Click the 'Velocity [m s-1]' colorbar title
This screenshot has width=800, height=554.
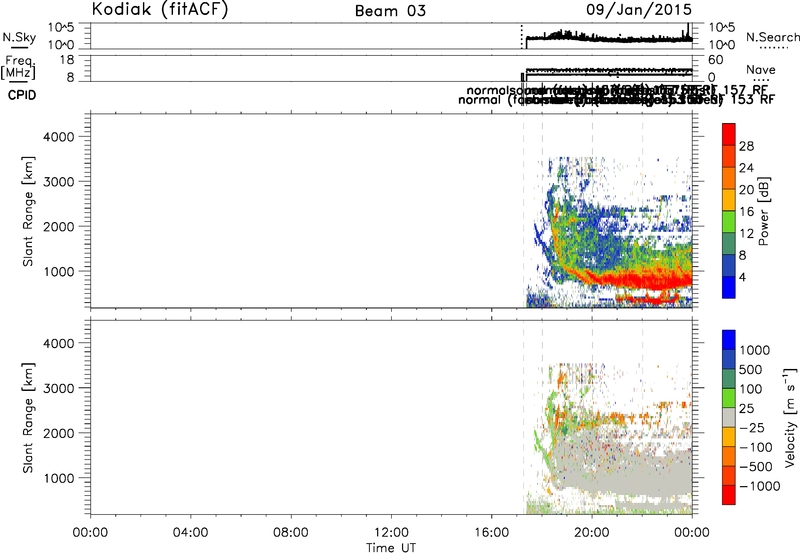(789, 417)
